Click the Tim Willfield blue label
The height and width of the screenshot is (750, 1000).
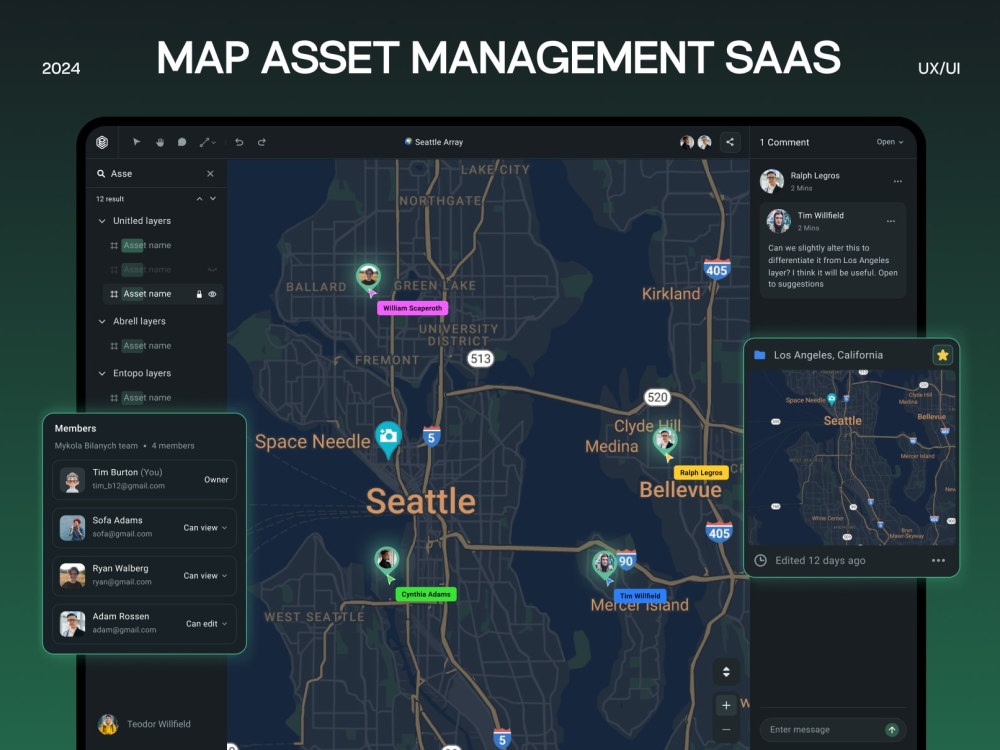[x=640, y=596]
